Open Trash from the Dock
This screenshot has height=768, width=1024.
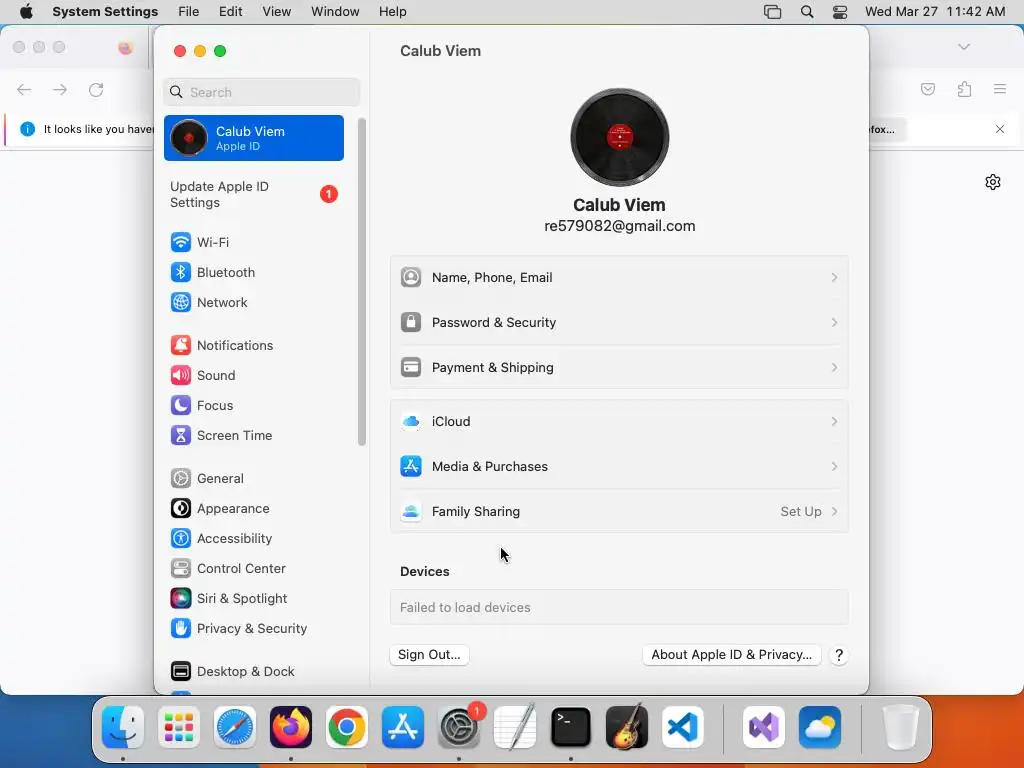coord(901,727)
